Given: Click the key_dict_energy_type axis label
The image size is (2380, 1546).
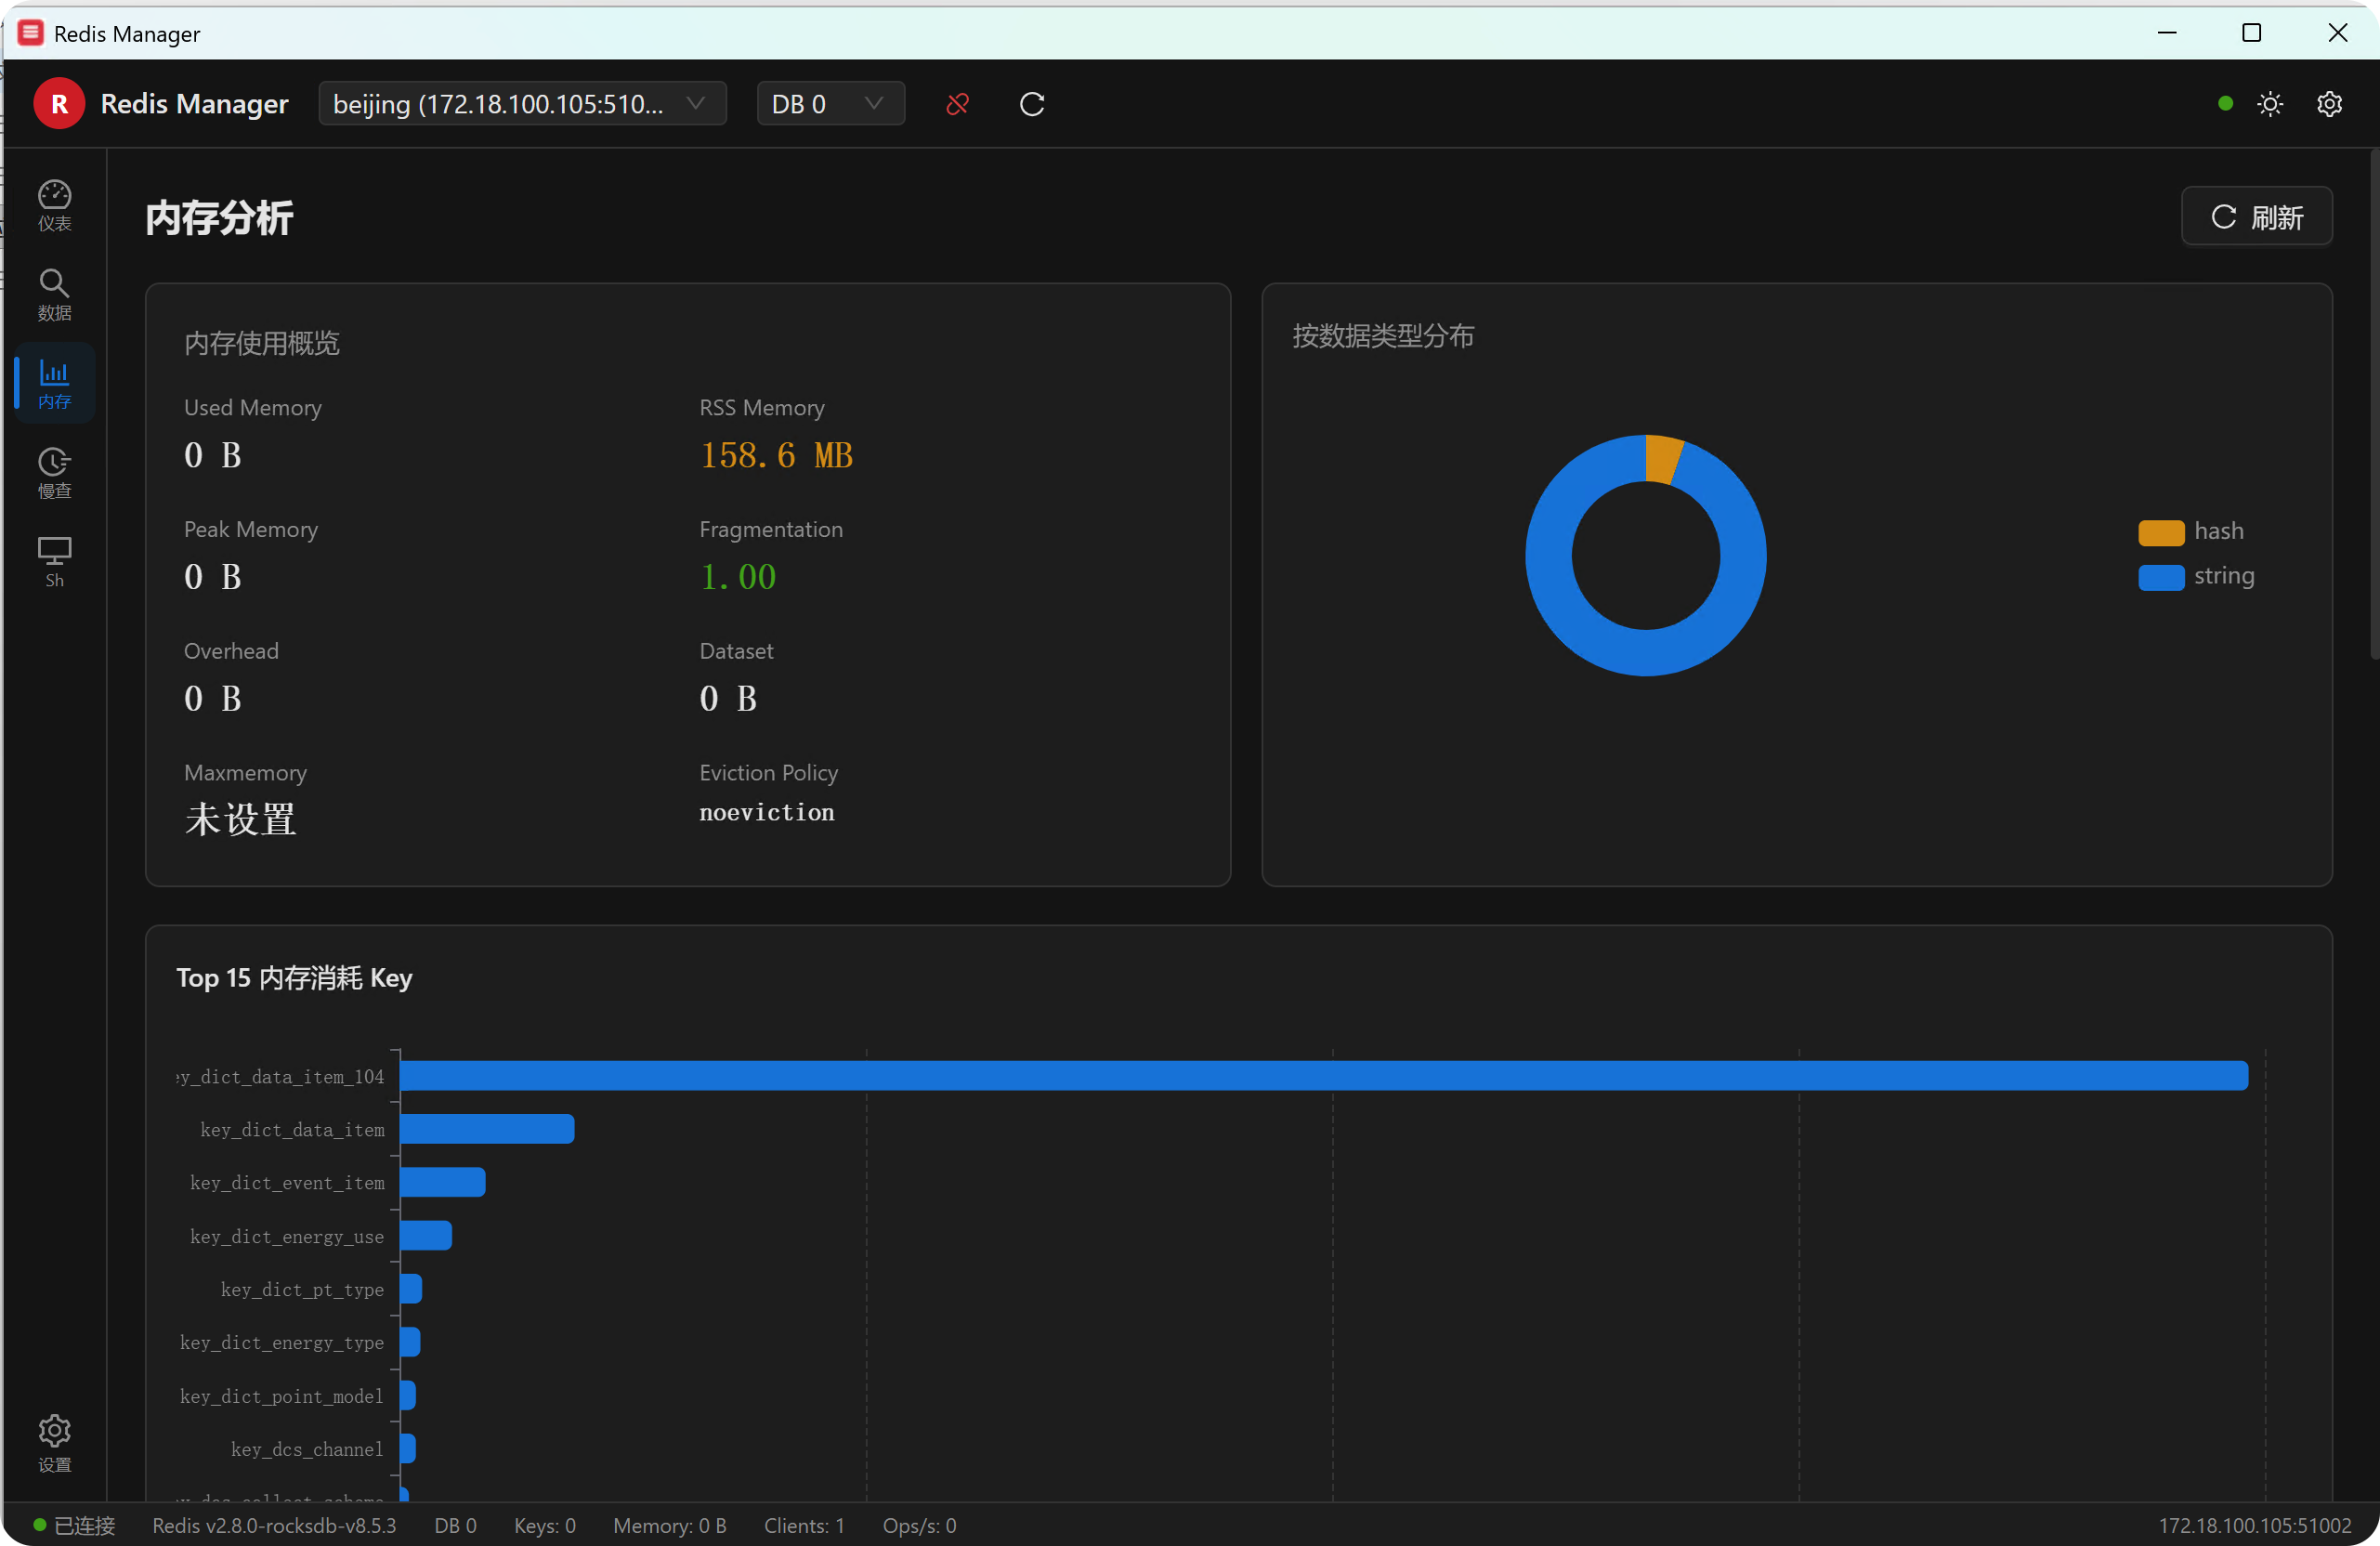Looking at the screenshot, I should click(x=282, y=1343).
